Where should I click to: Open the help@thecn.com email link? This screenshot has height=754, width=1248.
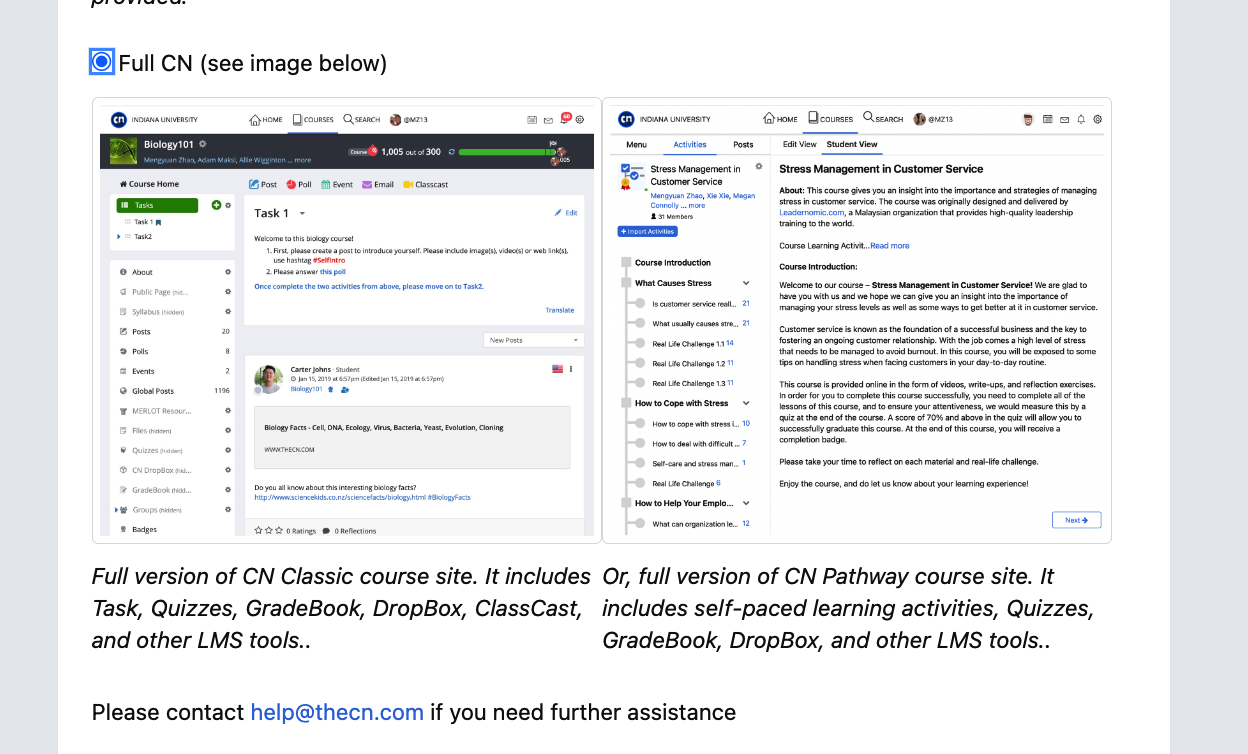click(337, 712)
